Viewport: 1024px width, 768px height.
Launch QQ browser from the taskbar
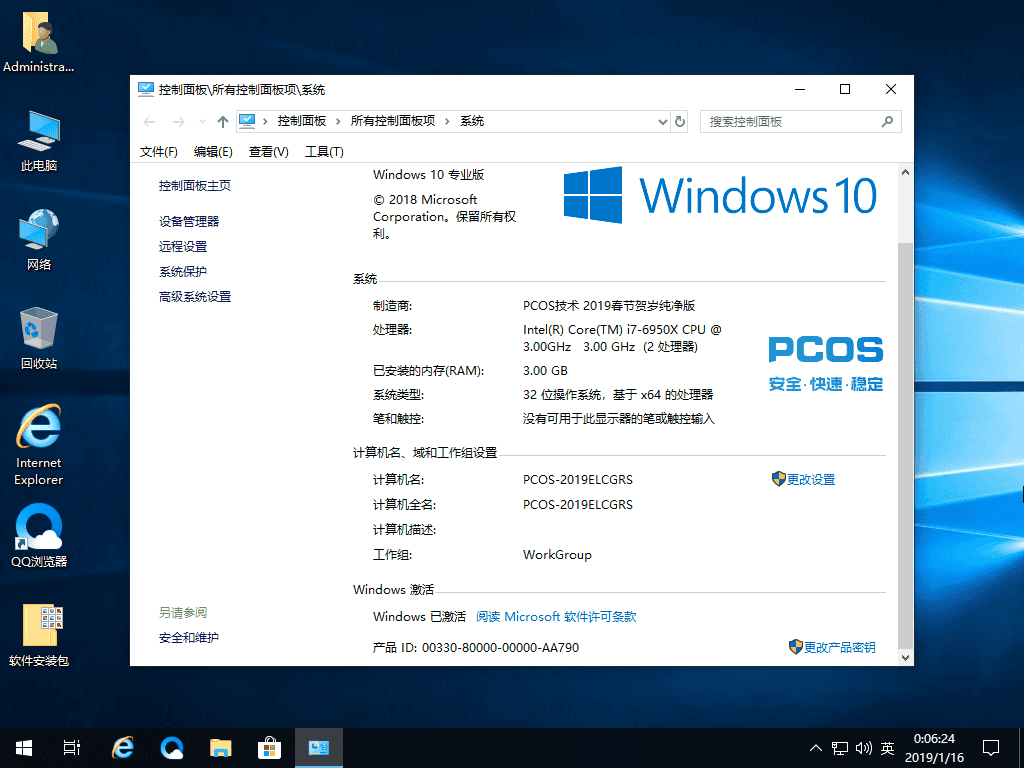point(172,748)
